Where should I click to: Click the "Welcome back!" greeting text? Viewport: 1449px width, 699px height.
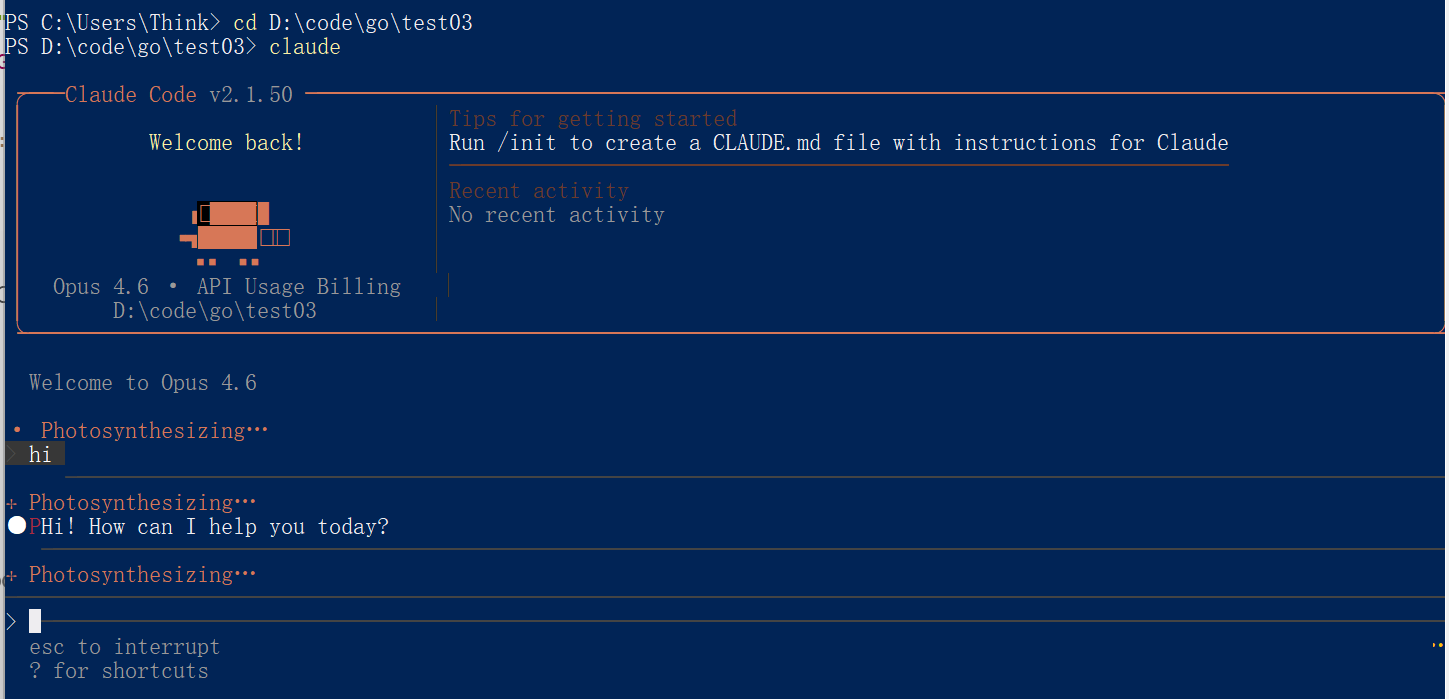[226, 143]
